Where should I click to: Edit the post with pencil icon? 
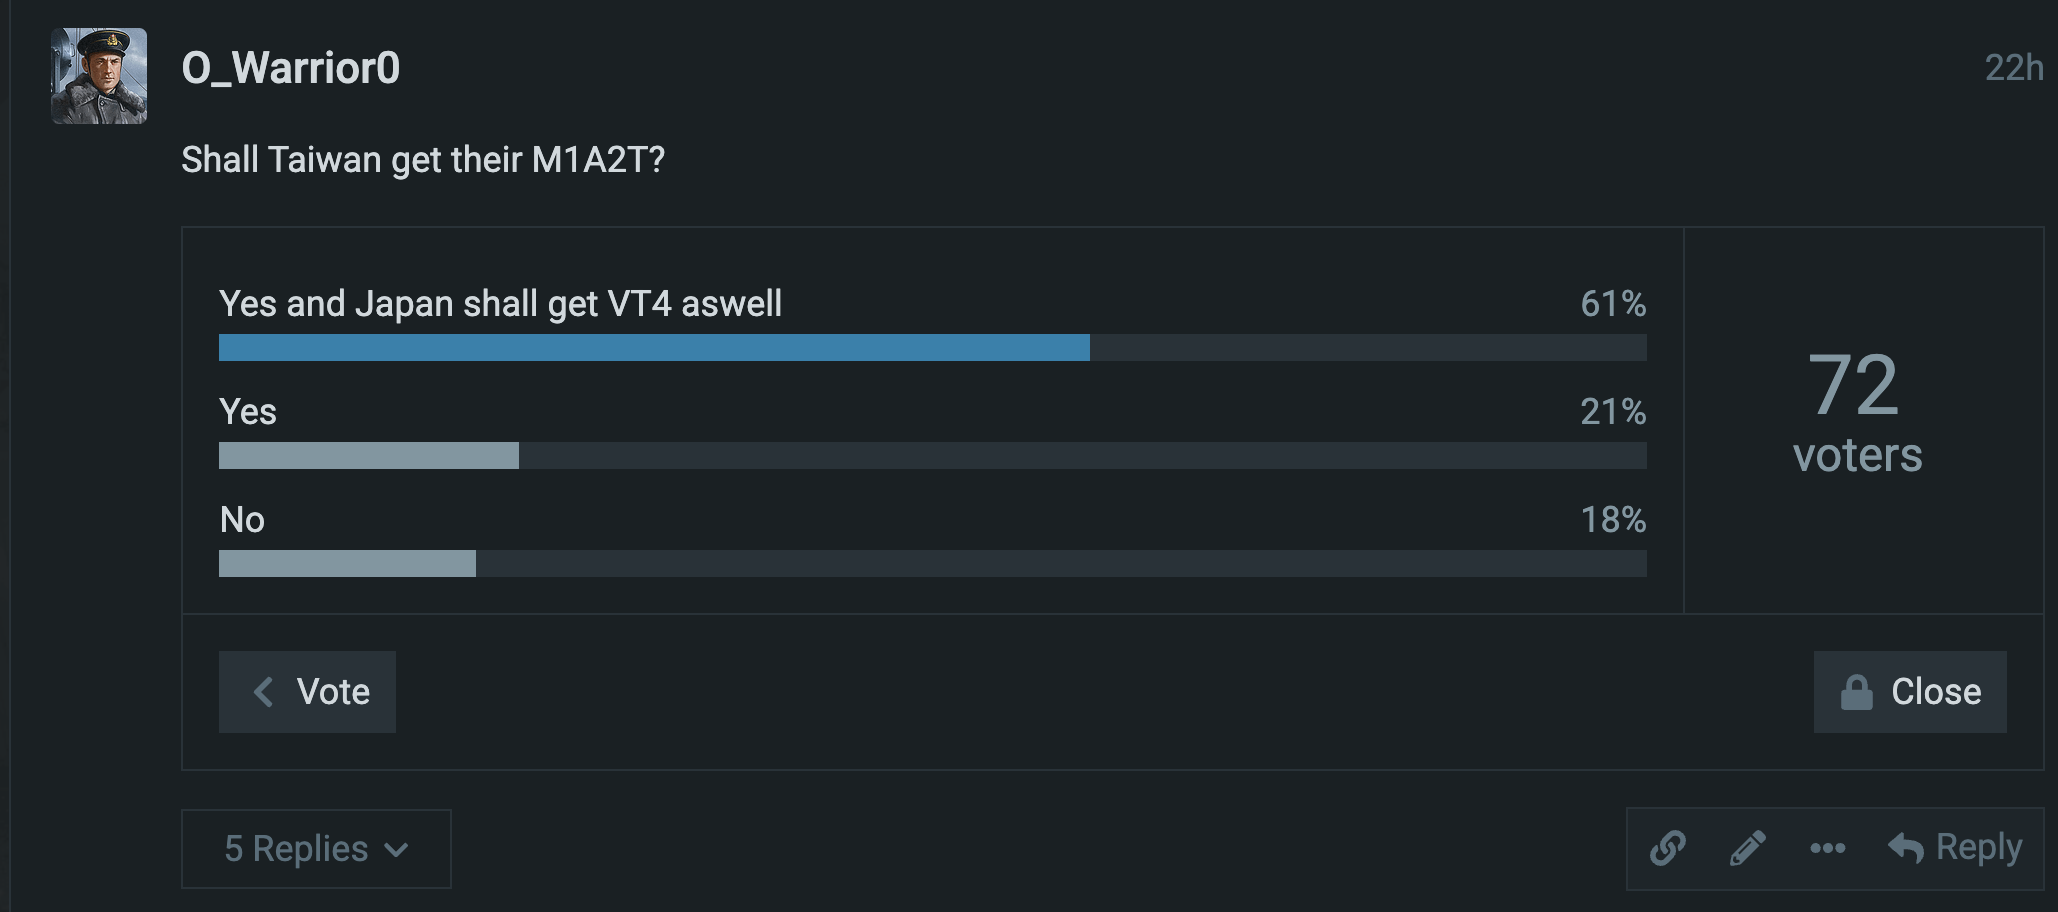point(1747,848)
